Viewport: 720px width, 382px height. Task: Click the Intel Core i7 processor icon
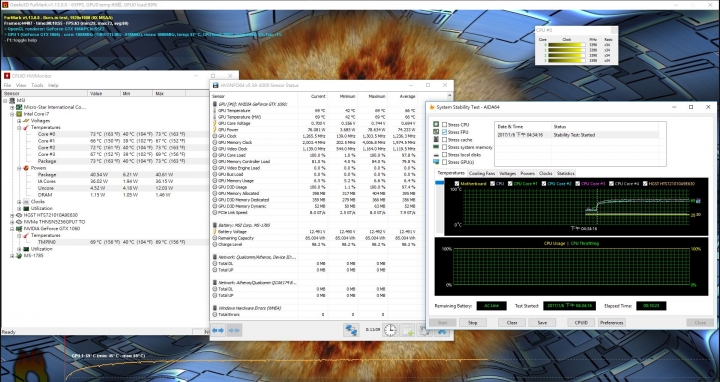point(19,114)
